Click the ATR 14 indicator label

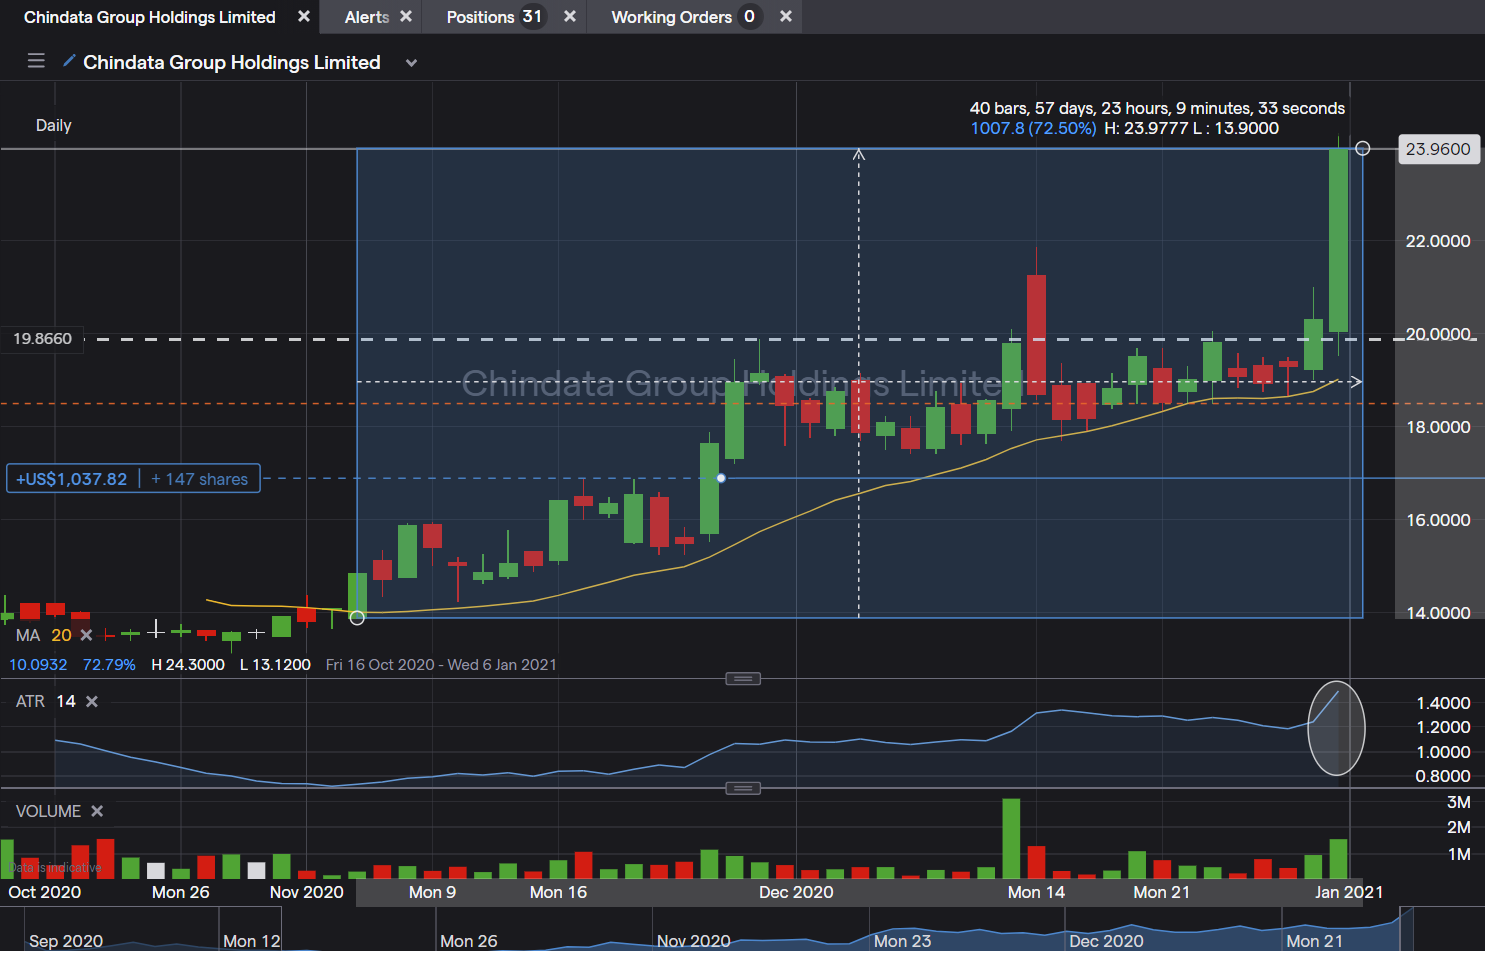pos(46,702)
